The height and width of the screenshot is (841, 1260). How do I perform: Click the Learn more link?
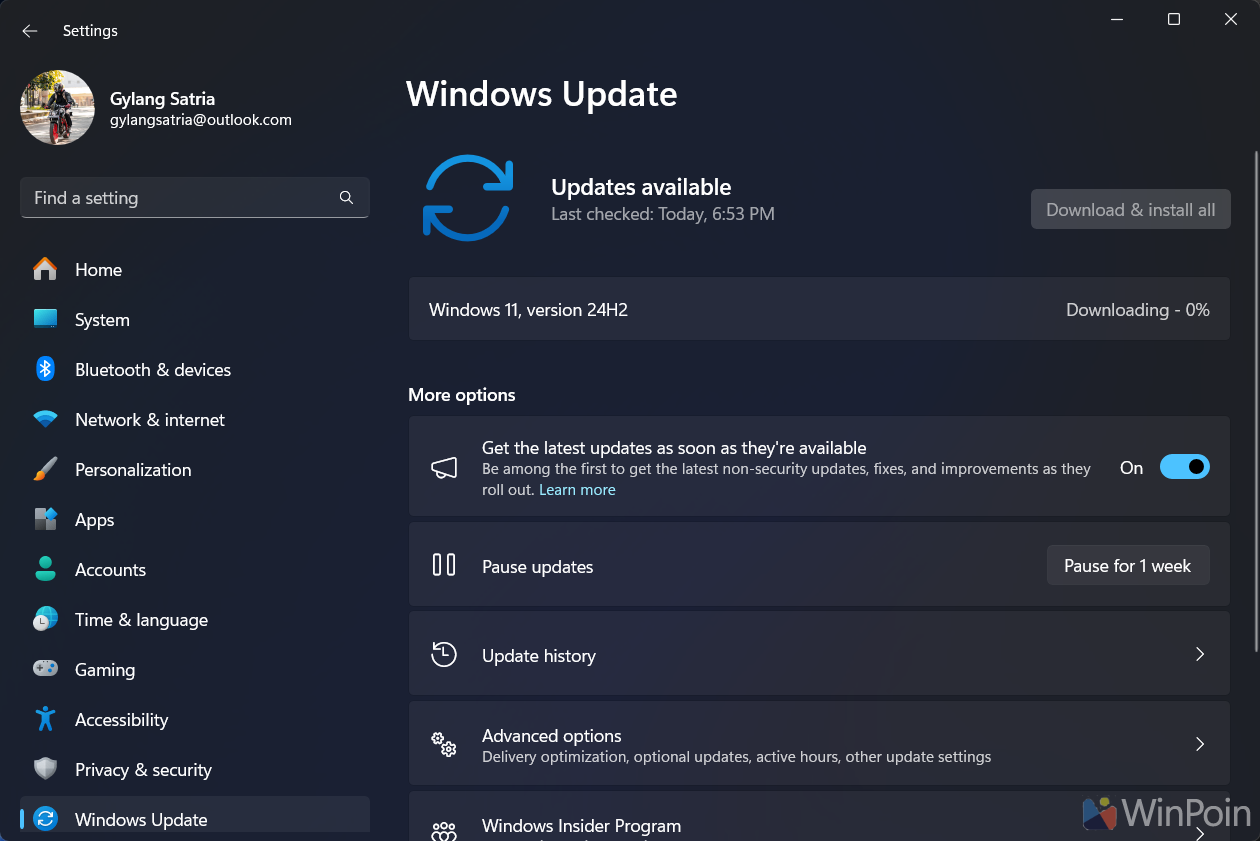(577, 490)
